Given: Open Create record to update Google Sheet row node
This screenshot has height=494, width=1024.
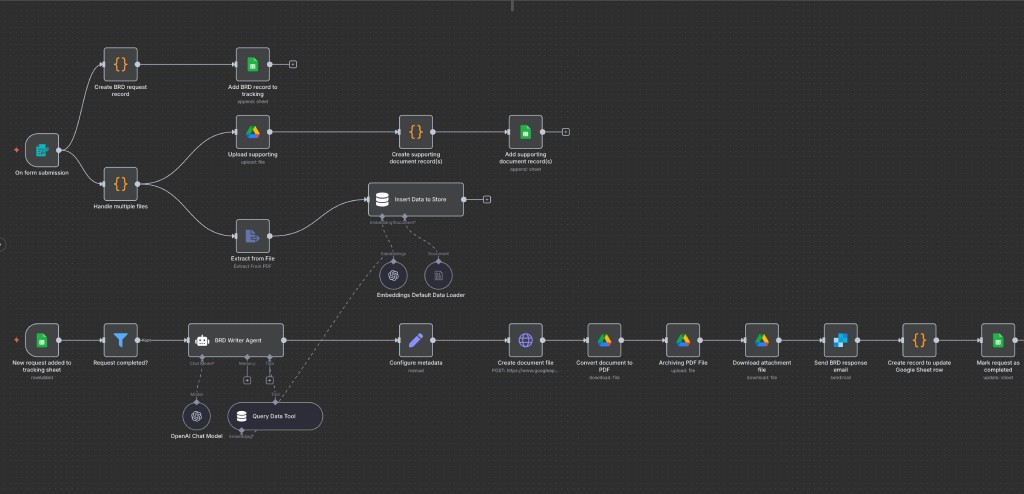Looking at the screenshot, I should (x=920, y=340).
